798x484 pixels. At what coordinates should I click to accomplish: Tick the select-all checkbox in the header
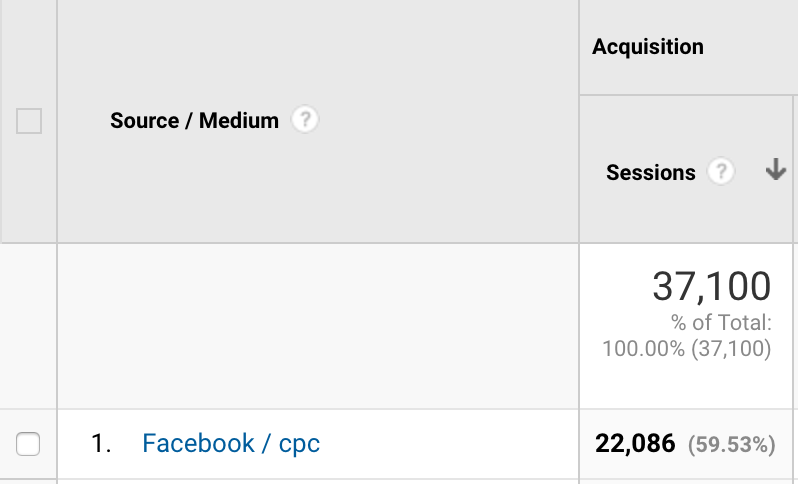[x=29, y=121]
